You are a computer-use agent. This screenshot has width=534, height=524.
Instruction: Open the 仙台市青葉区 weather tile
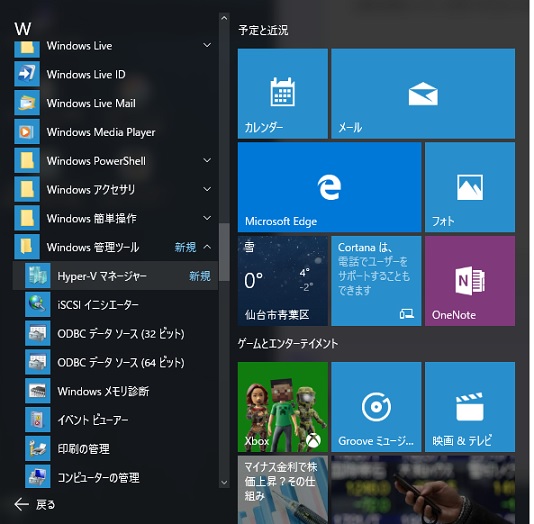click(283, 281)
